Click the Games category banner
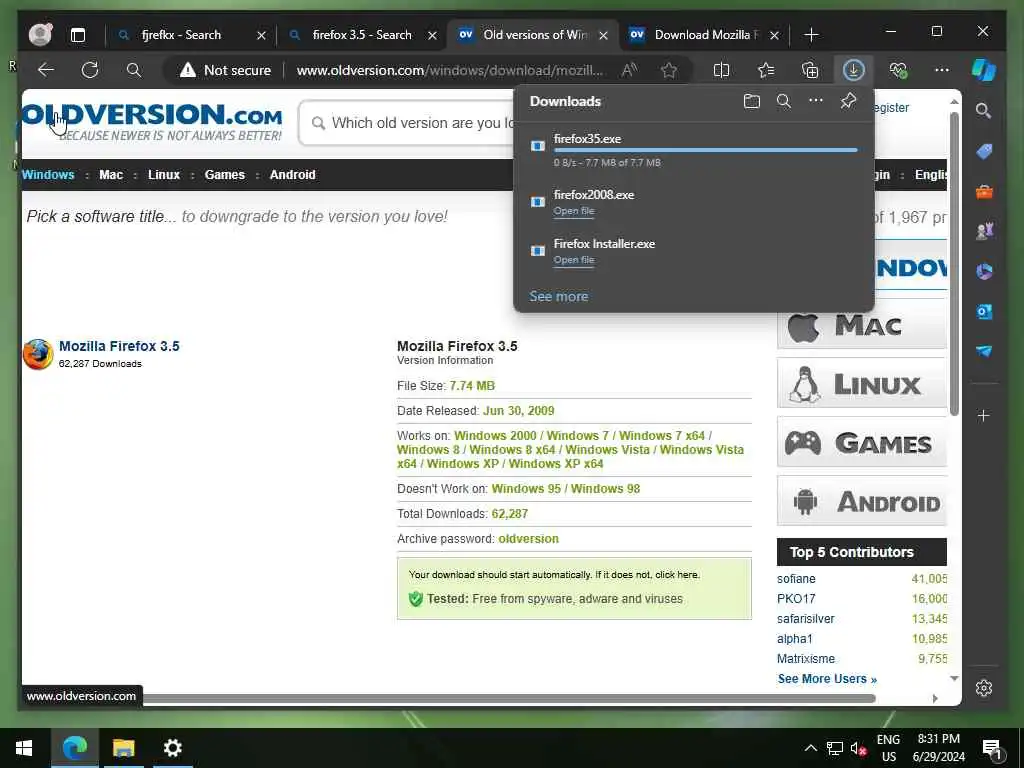 pyautogui.click(x=861, y=443)
